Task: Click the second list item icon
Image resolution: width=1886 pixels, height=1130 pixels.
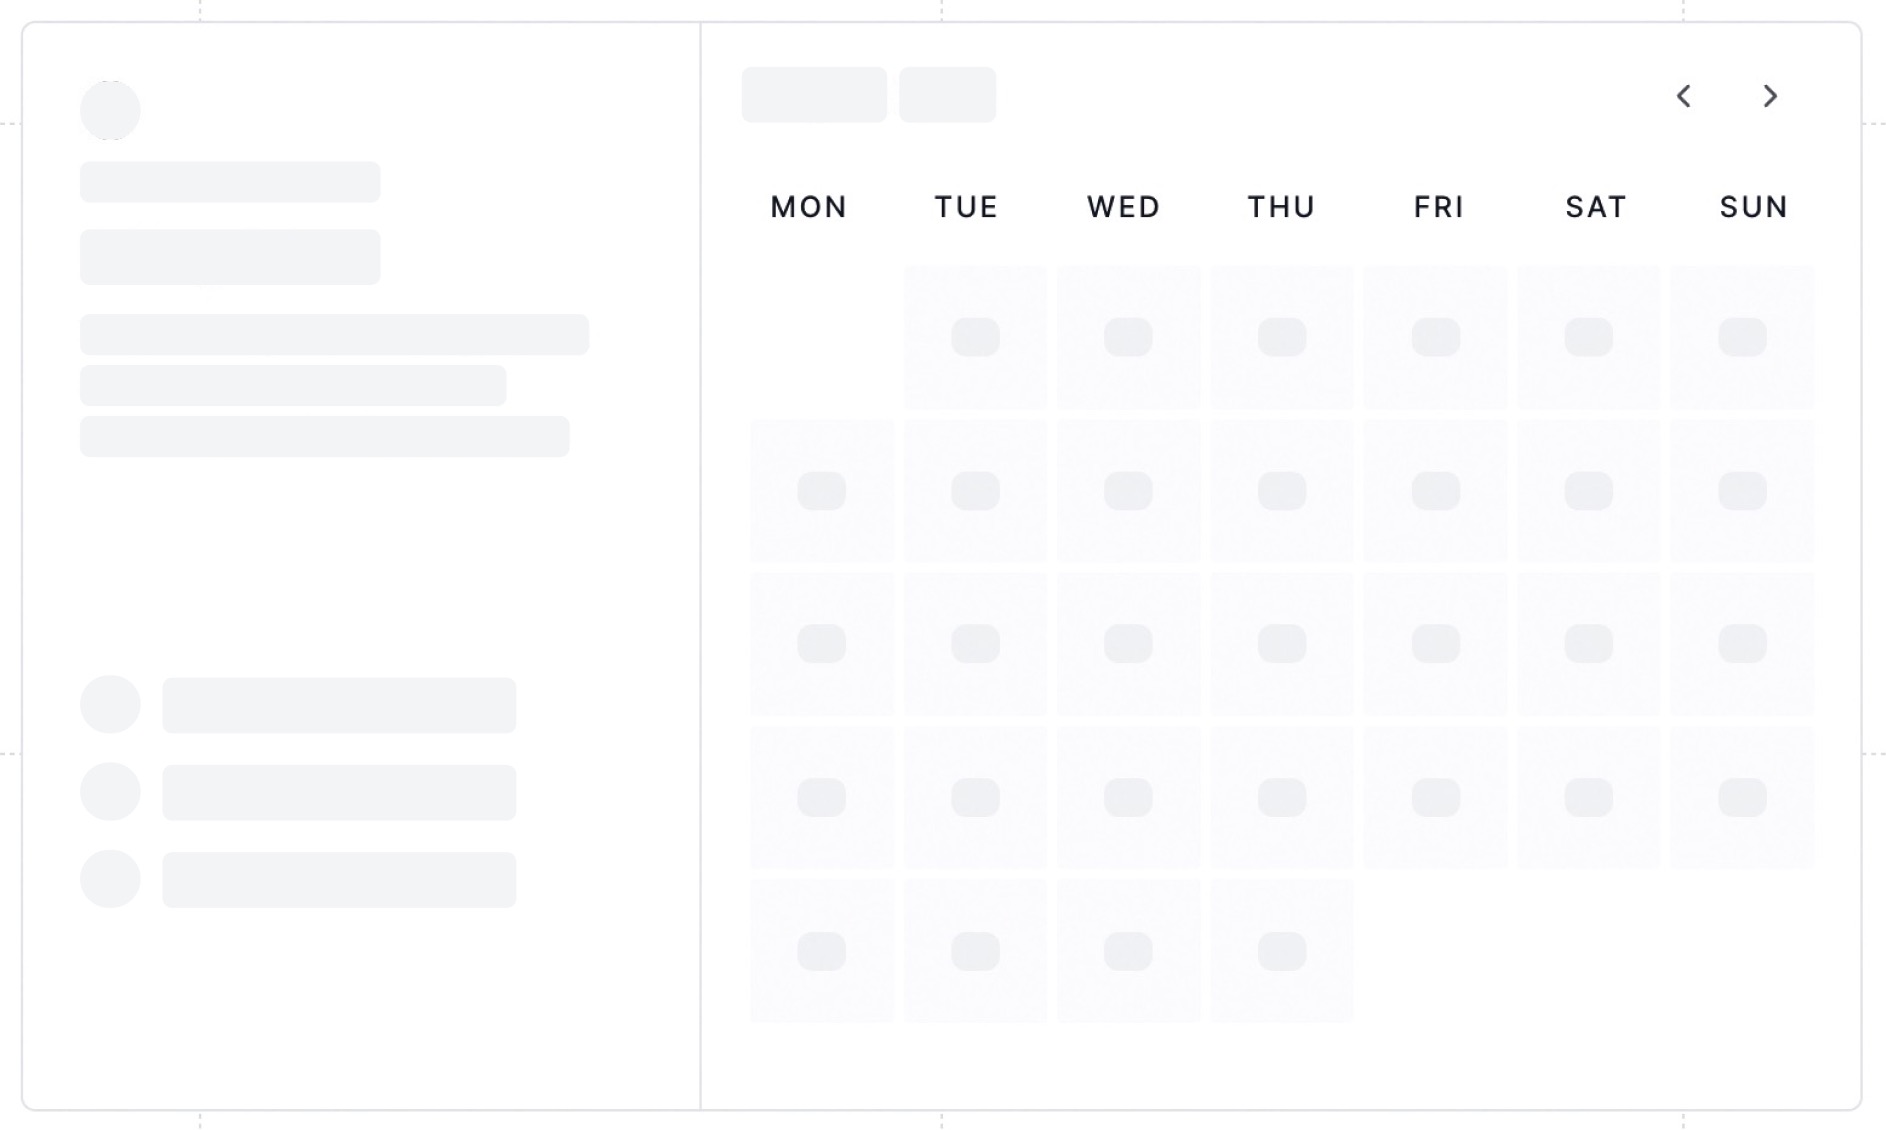Action: point(110,791)
